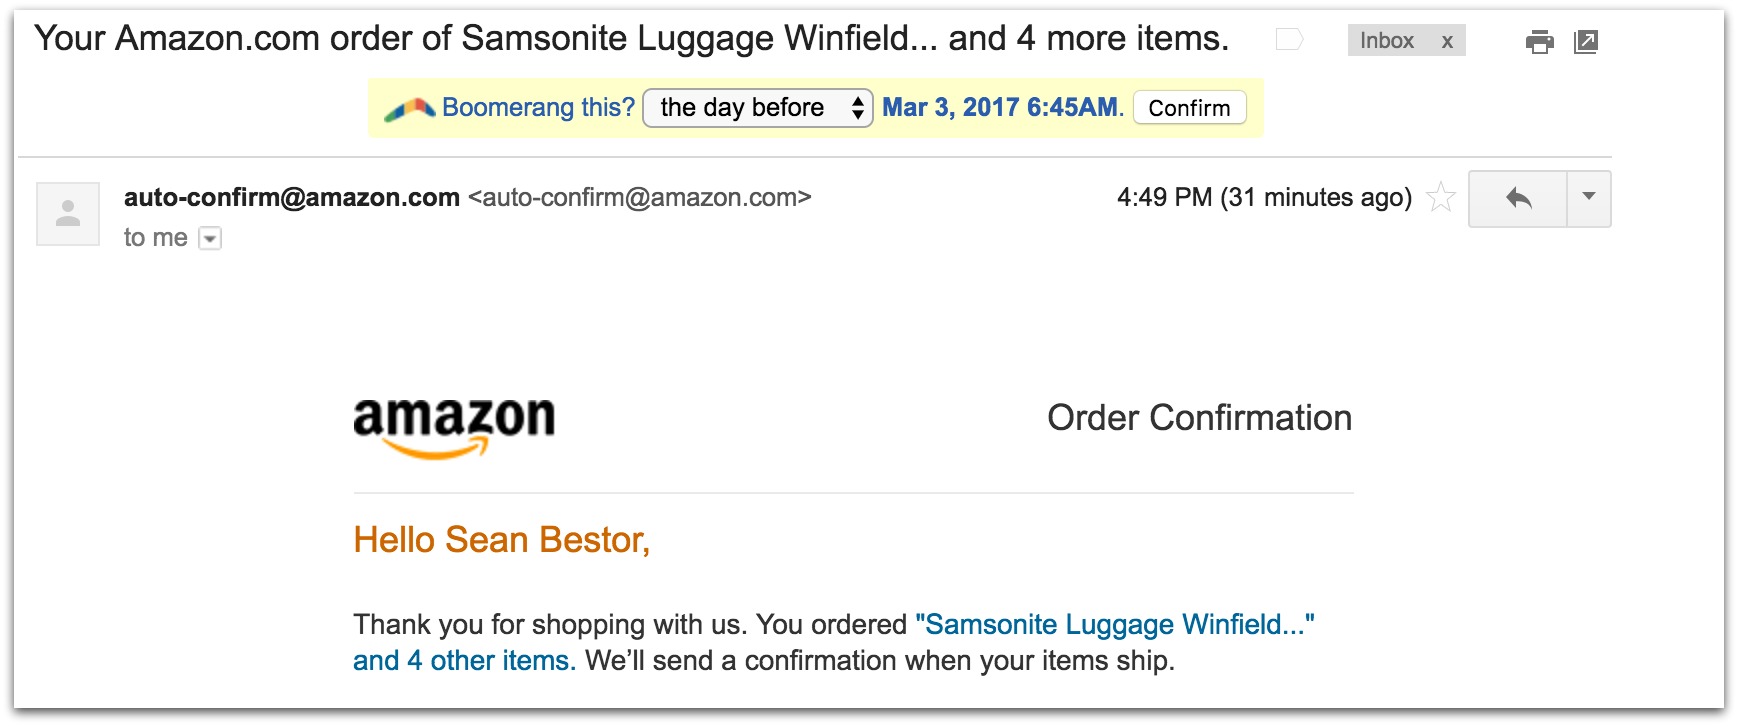Click the sender avatar placeholder

tap(68, 214)
